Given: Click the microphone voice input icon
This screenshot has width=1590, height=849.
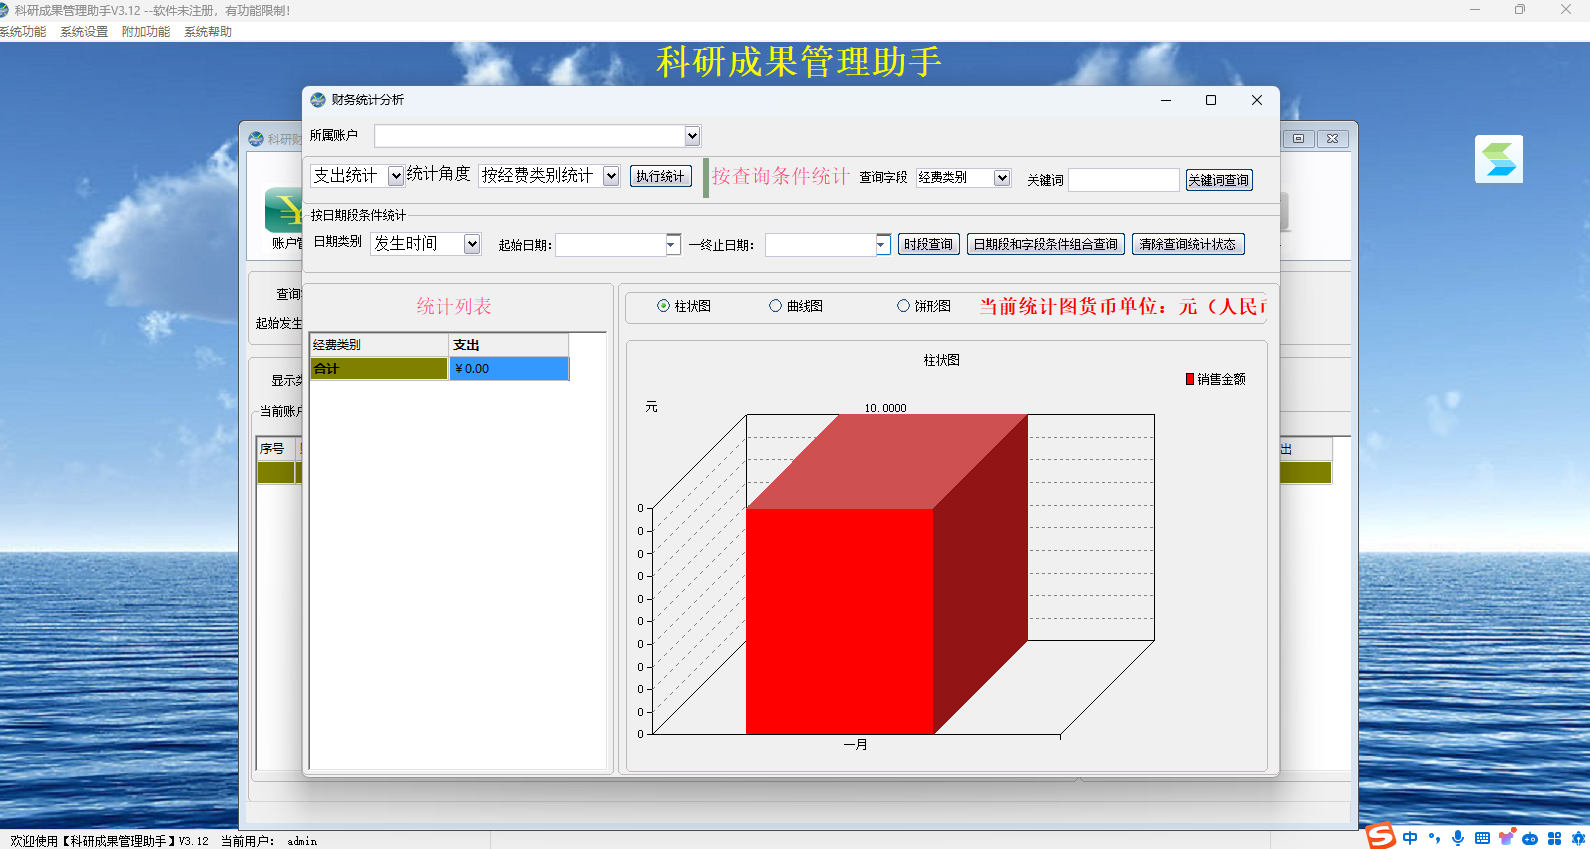Looking at the screenshot, I should (x=1458, y=838).
